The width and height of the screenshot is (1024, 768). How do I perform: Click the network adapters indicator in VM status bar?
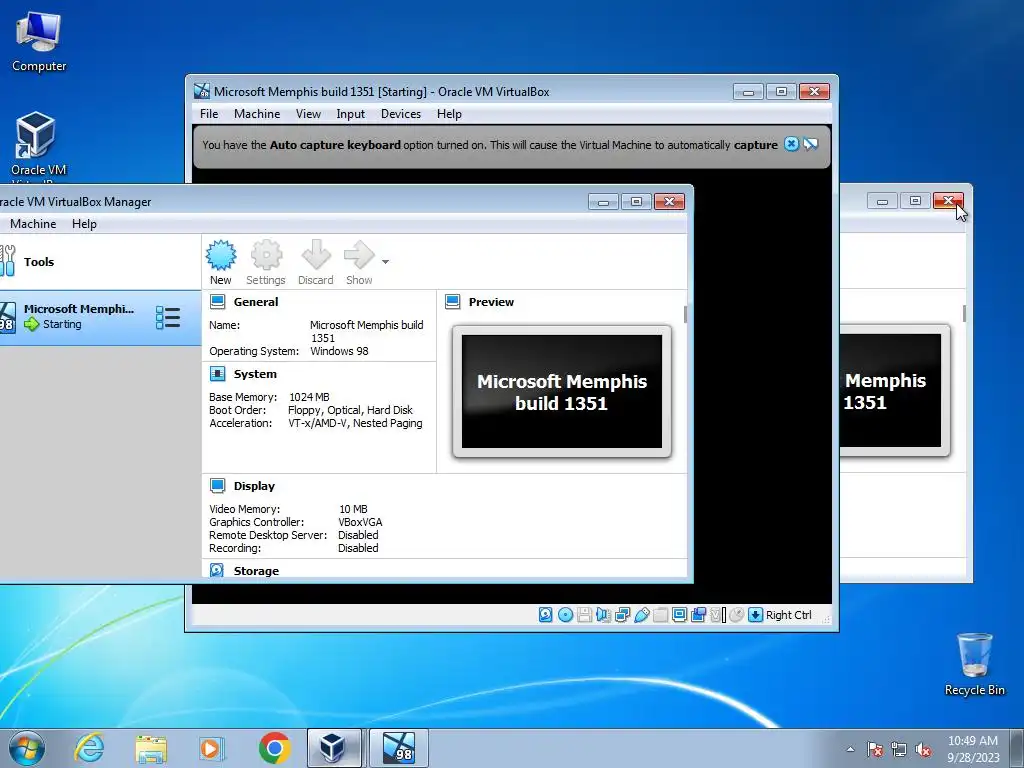click(x=622, y=615)
